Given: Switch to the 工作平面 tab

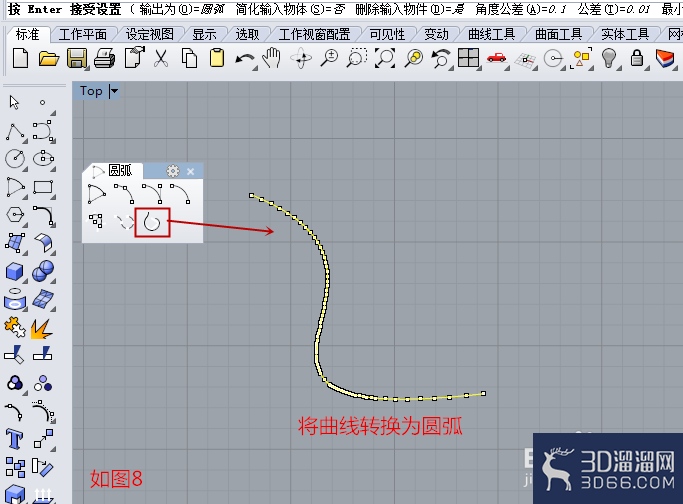Looking at the screenshot, I should (x=83, y=34).
